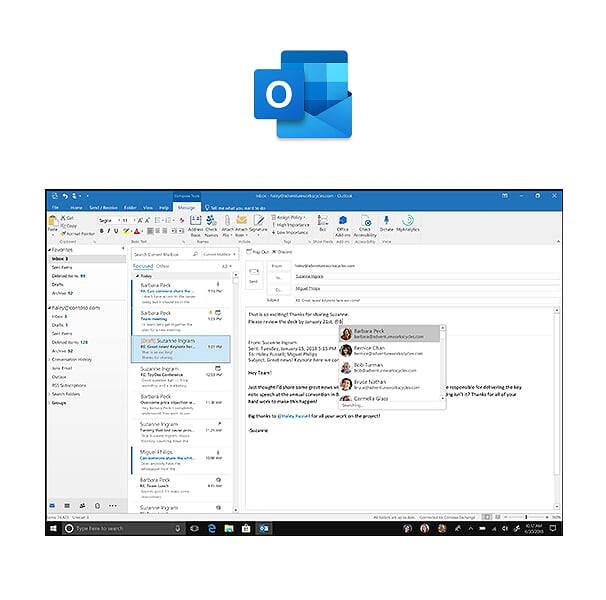Click Discard to delete the draft
The width and height of the screenshot is (606, 600).
tap(282, 252)
